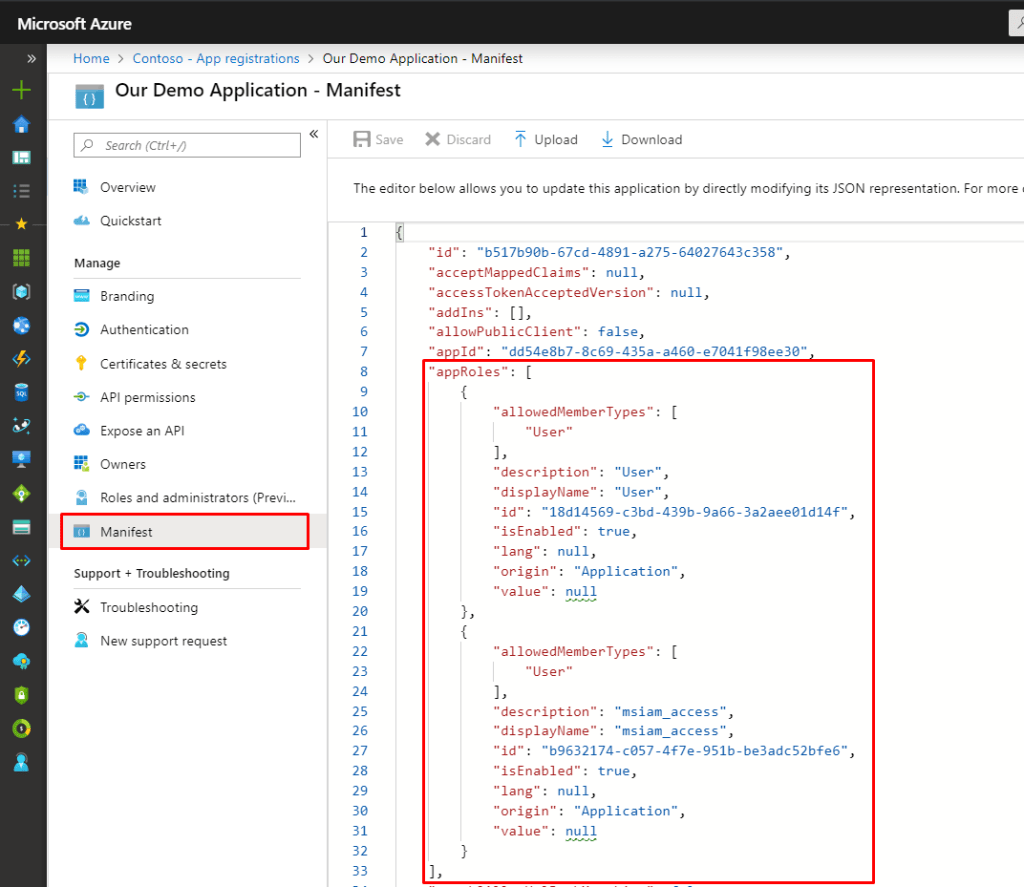Open the Storage accounts icon
This screenshot has height=887, width=1024.
(x=22, y=527)
